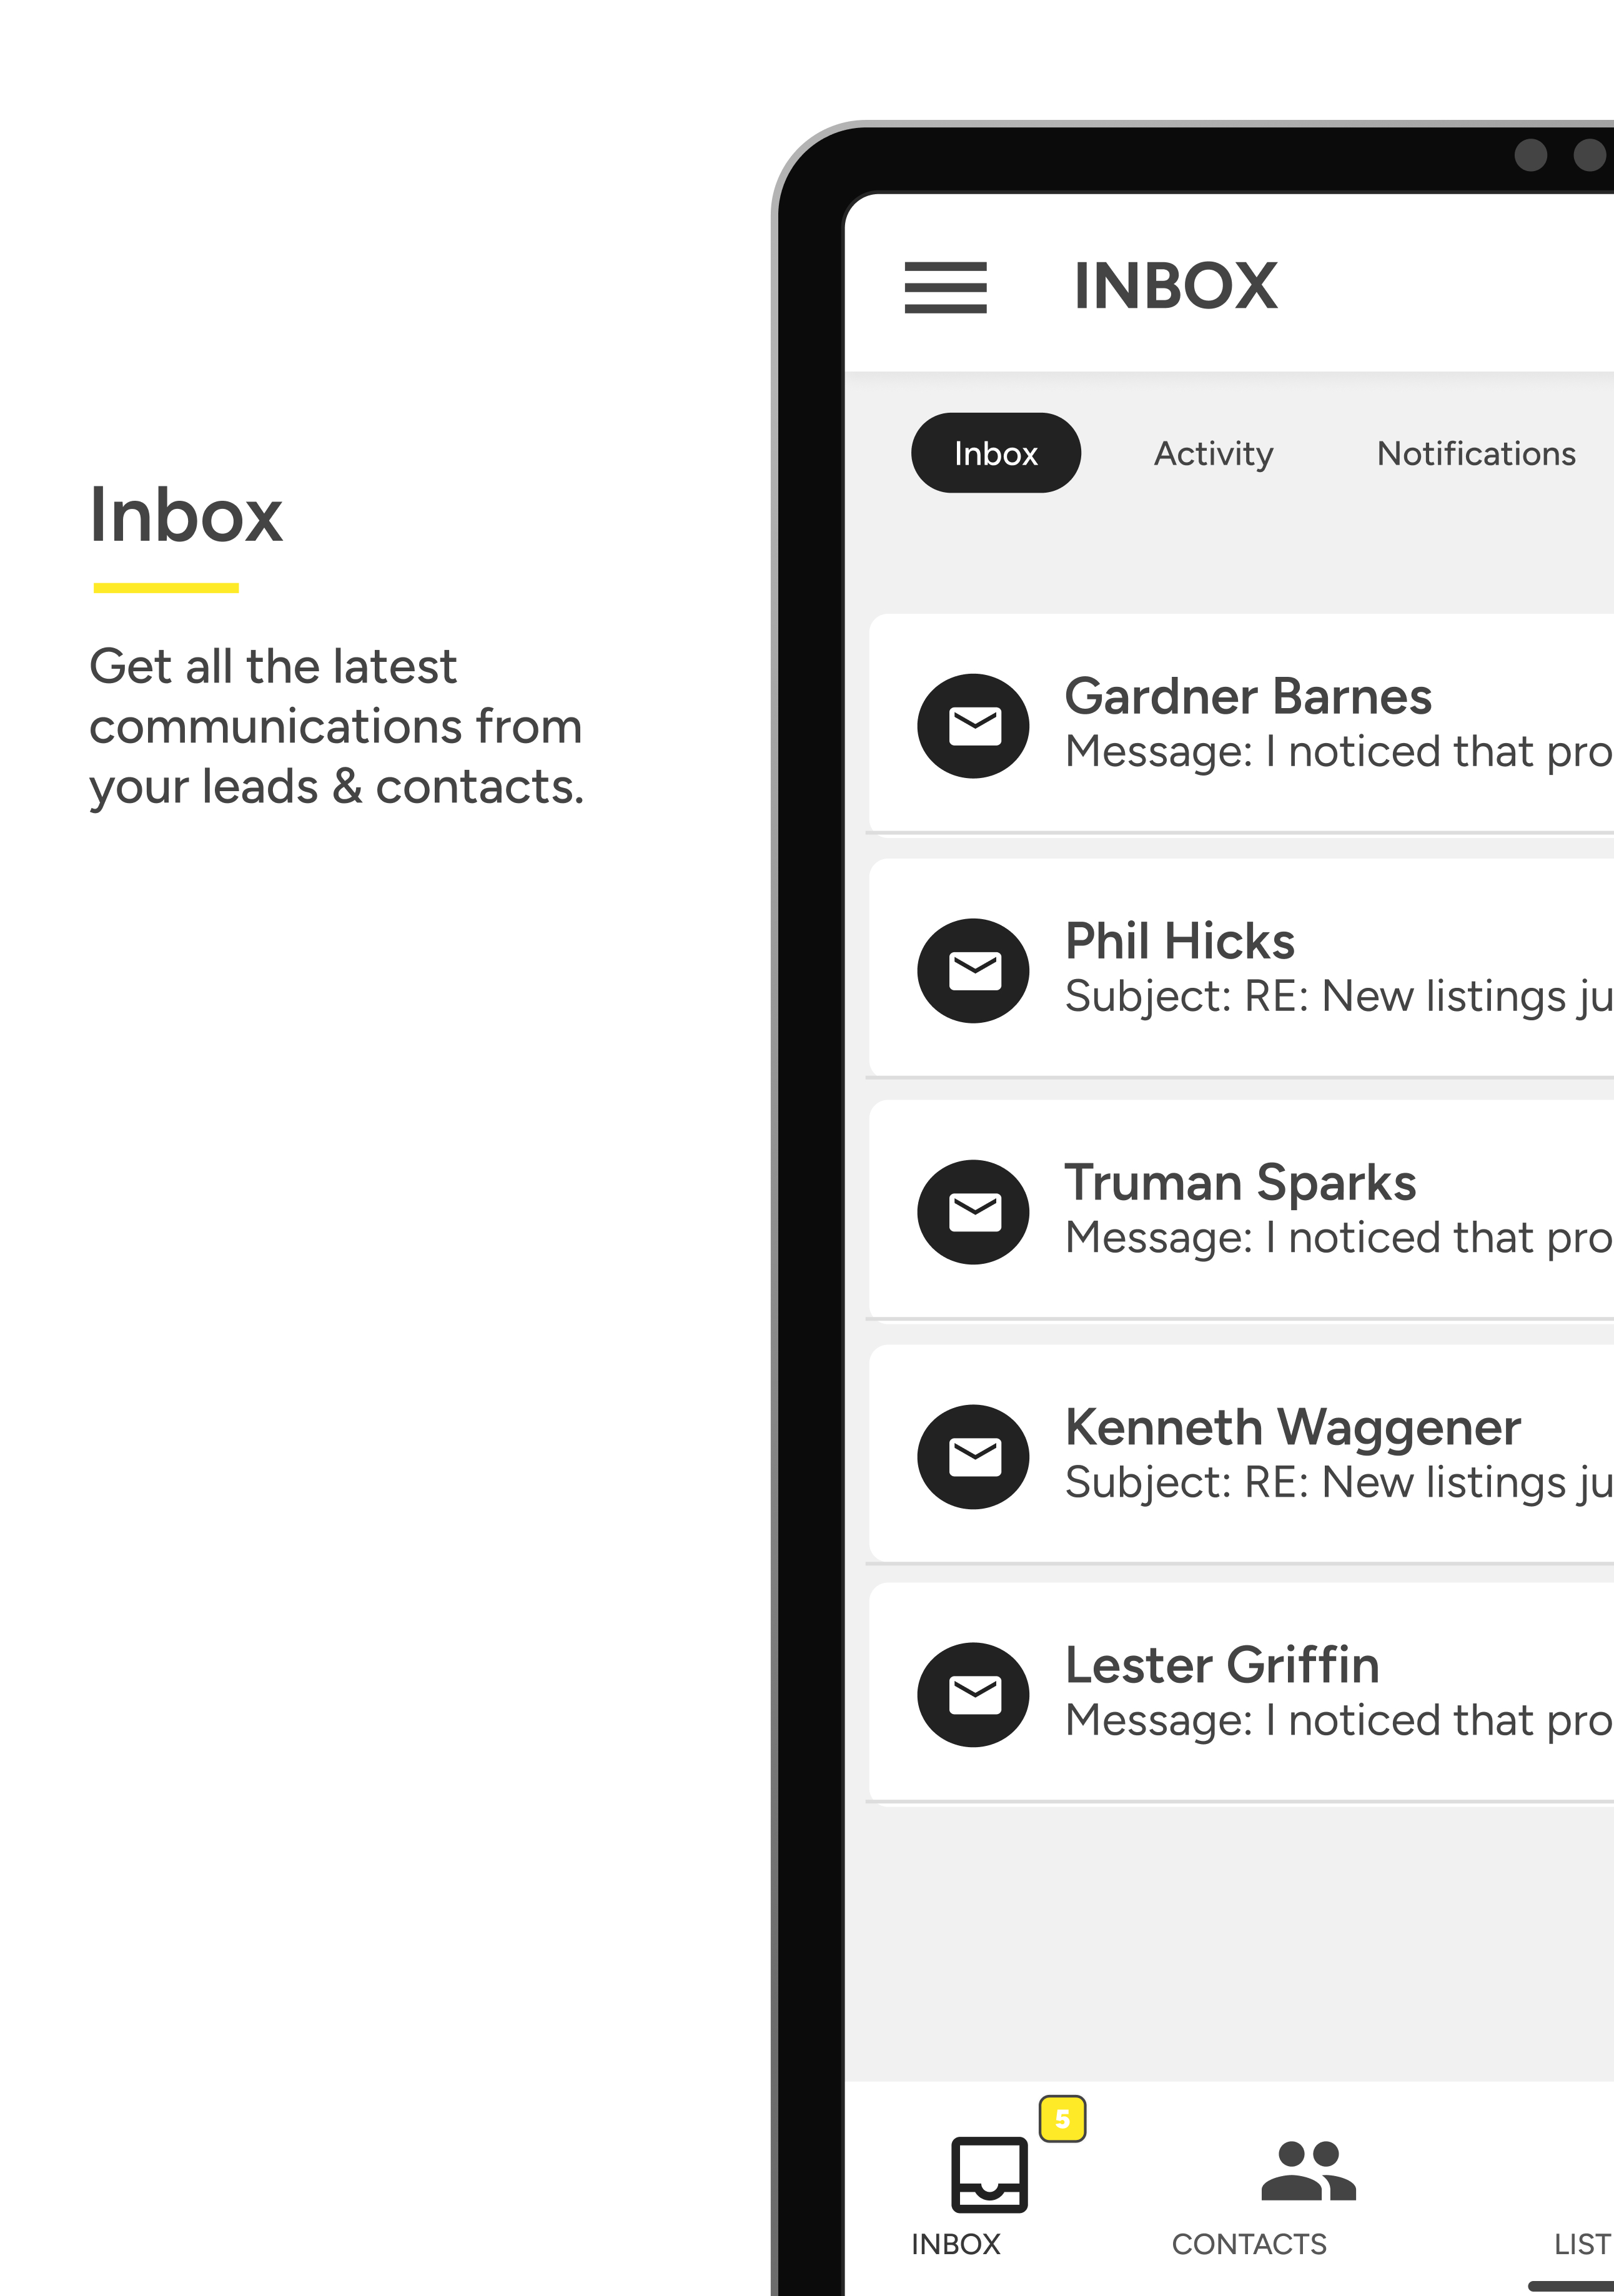Open the Truman Sparks name
Viewport: 1614px width, 2296px height.
pos(1240,1184)
